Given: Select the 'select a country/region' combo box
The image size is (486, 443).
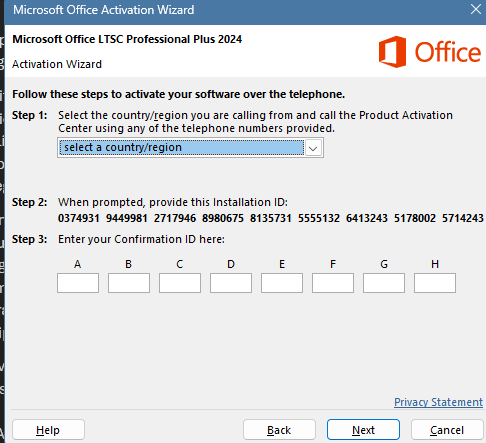Looking at the screenshot, I should pos(190,148).
